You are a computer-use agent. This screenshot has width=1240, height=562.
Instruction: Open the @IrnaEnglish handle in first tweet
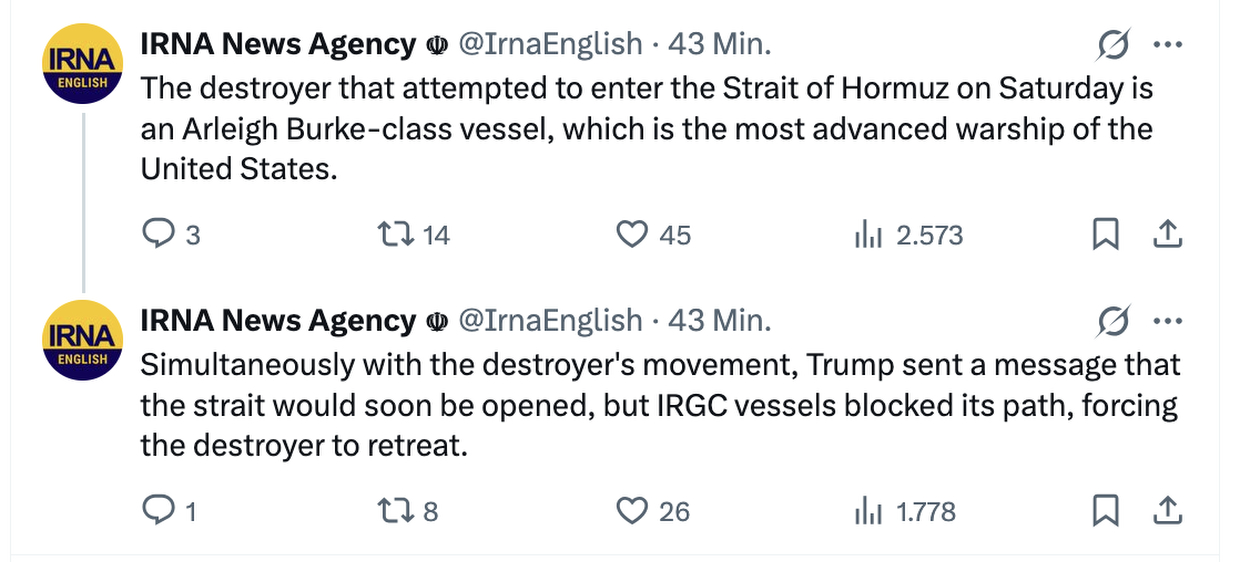(x=549, y=44)
